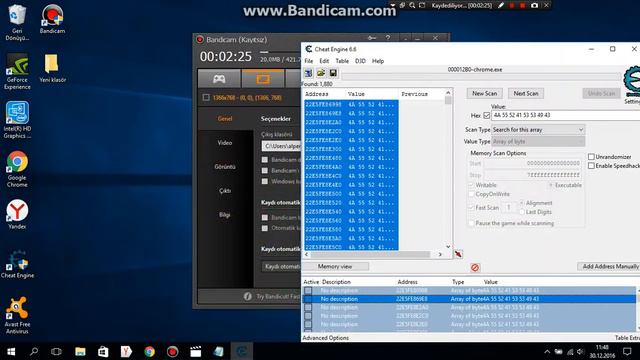Open the Yeni klasör folder on desktop
This screenshot has height=360, width=640.
pyautogui.click(x=52, y=69)
